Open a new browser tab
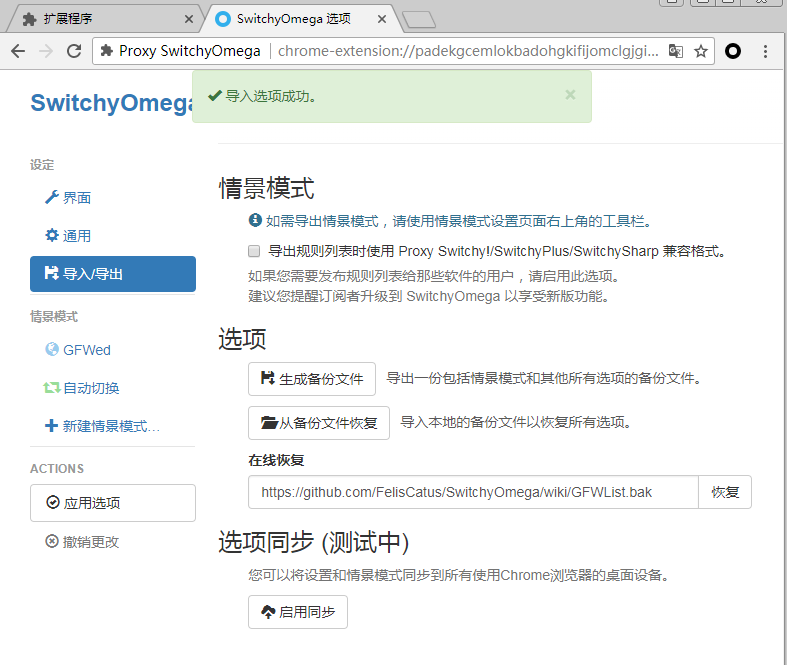 click(419, 20)
